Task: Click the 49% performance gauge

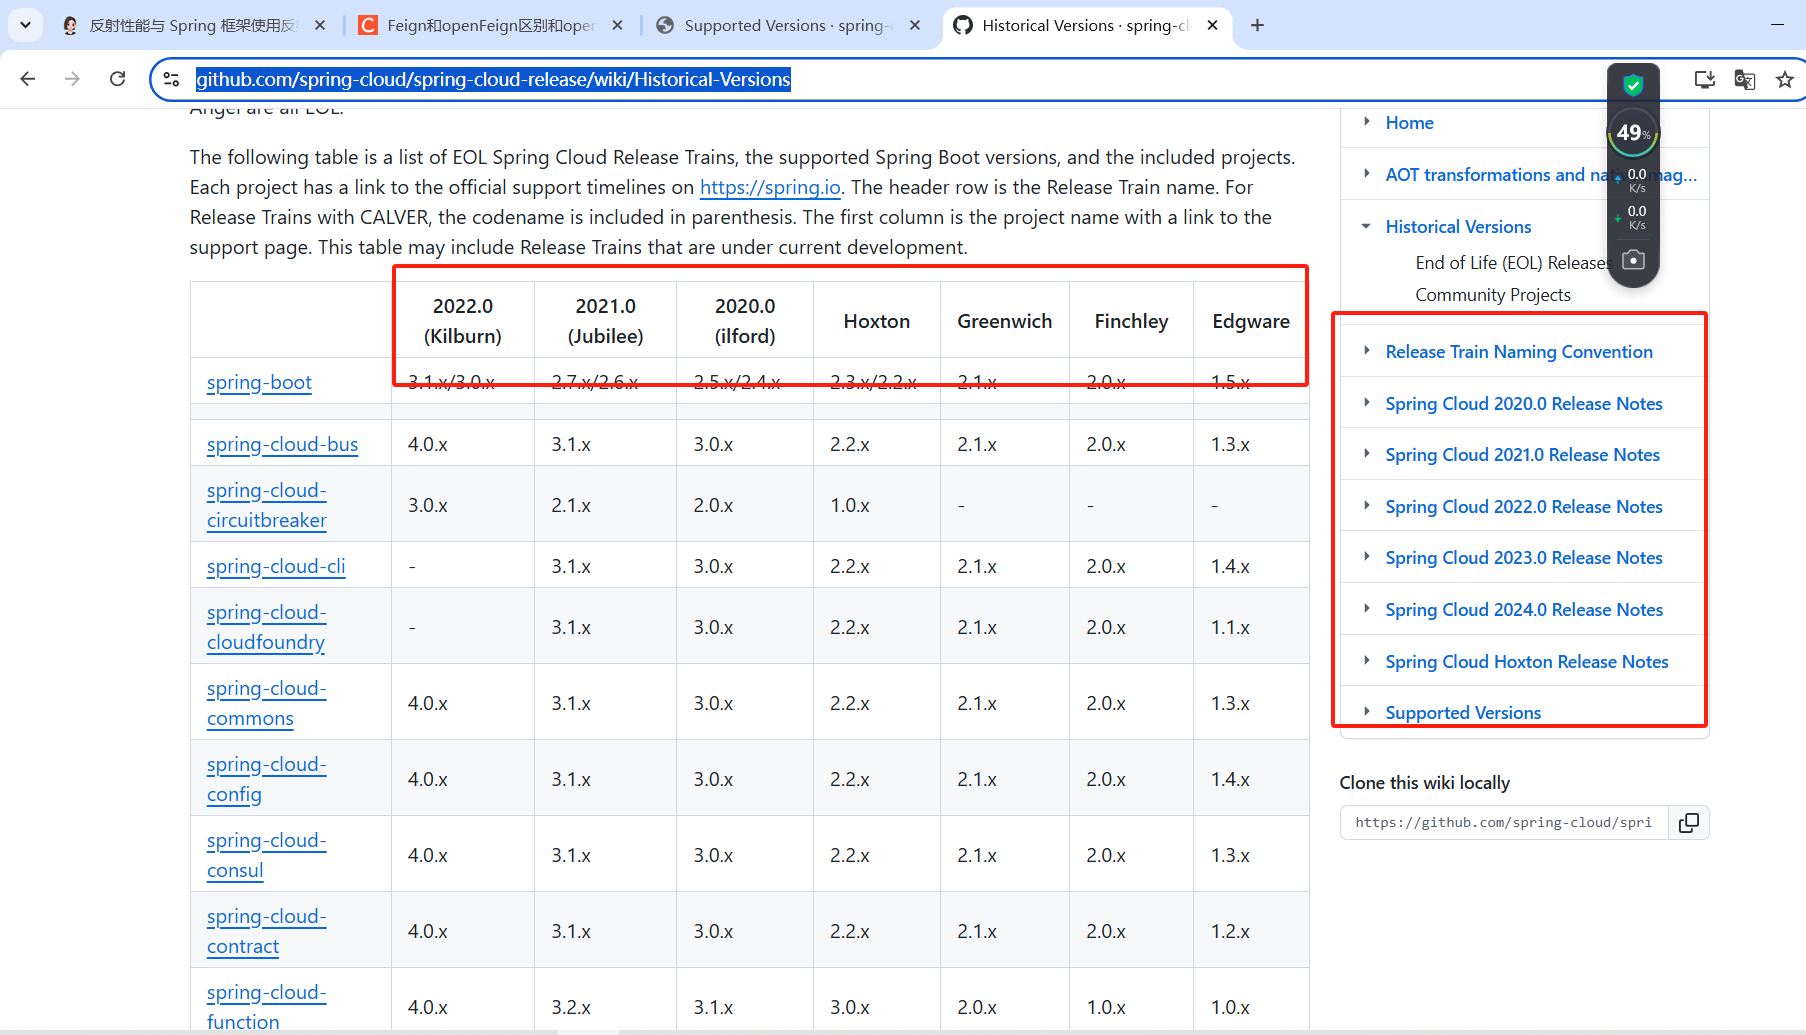Action: pyautogui.click(x=1633, y=132)
